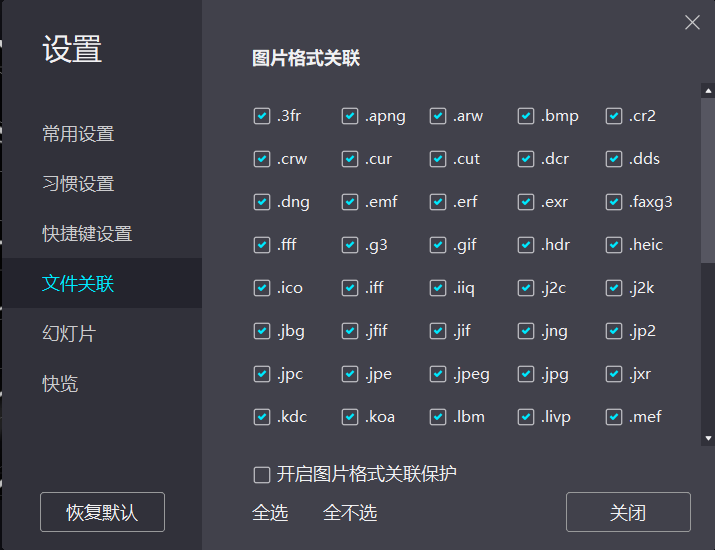
Task: Uncheck the .dng format checkbox
Action: pyautogui.click(x=262, y=202)
